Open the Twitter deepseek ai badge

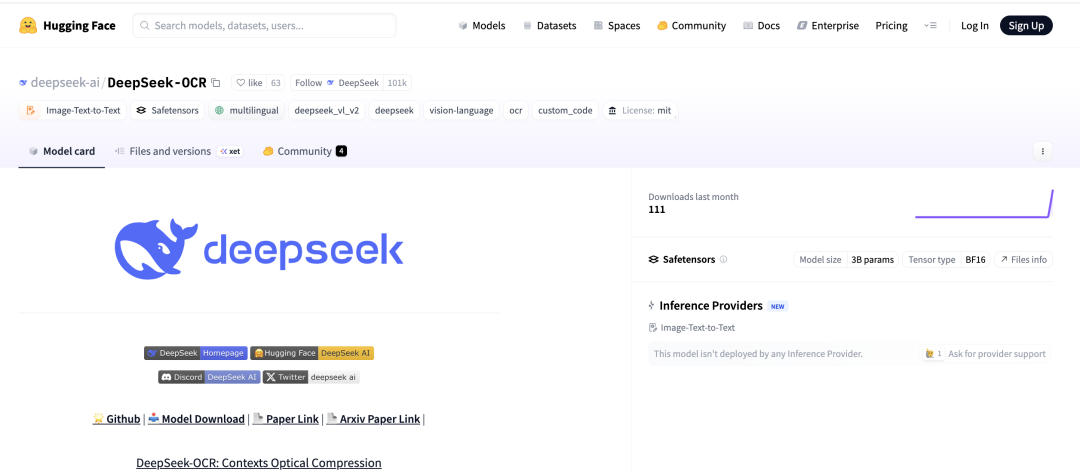(x=311, y=377)
